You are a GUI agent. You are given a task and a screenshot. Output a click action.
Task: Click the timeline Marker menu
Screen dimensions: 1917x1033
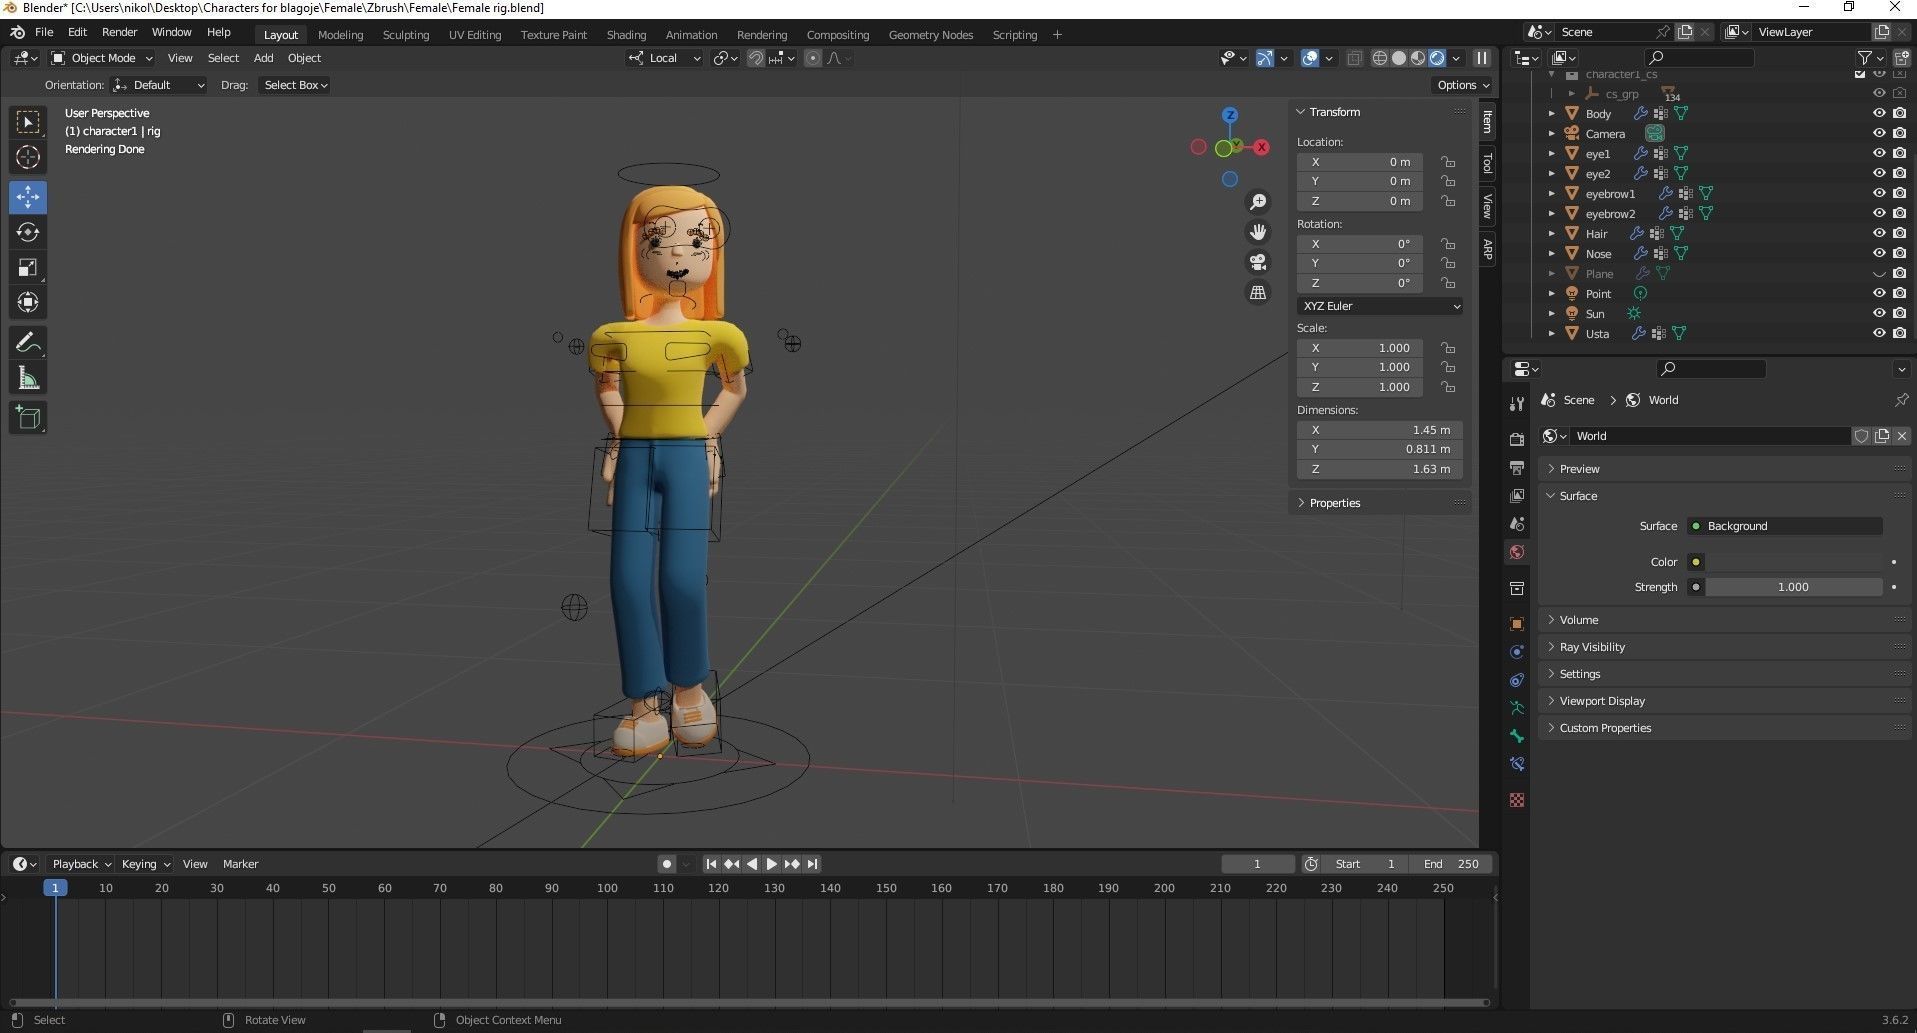click(x=240, y=864)
